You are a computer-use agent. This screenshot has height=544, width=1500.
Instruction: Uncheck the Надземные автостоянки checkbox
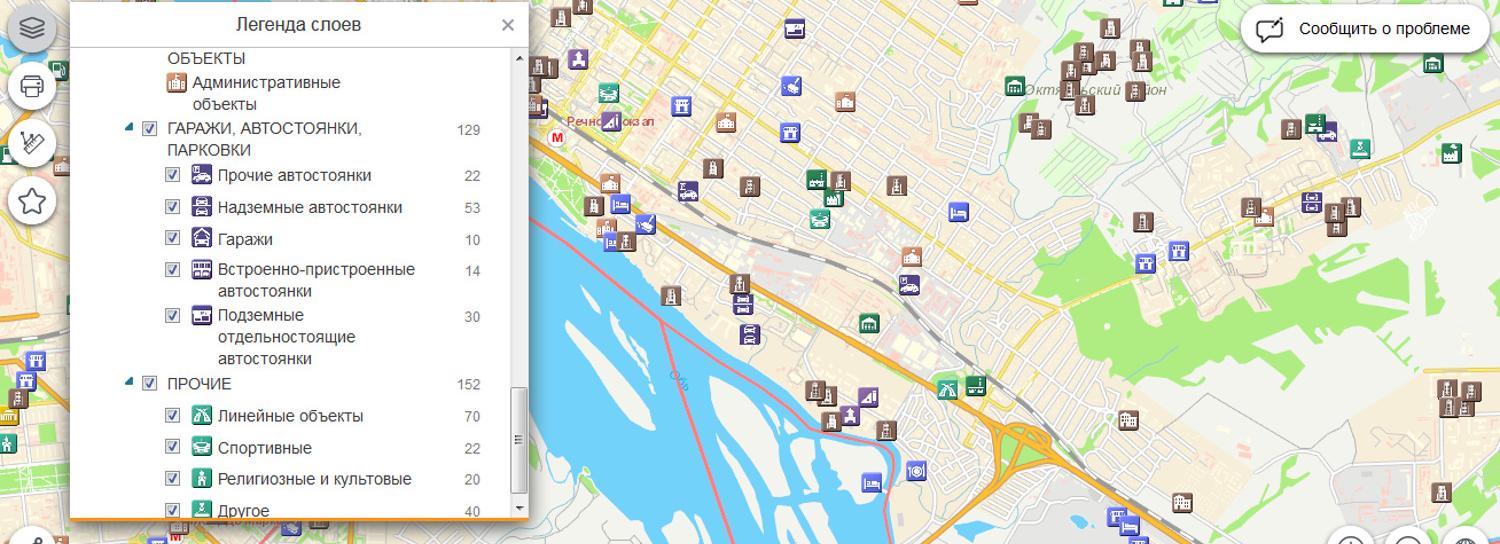pos(173,207)
